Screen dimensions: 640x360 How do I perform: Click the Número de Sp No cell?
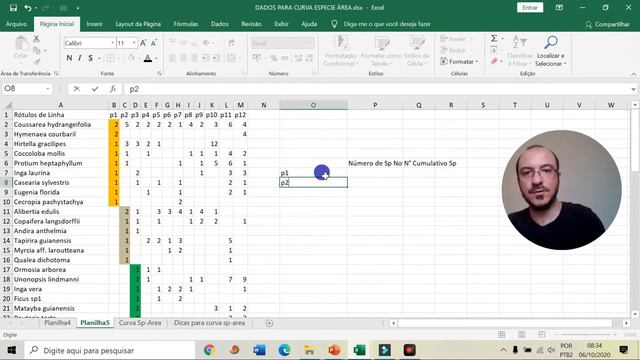coord(375,163)
